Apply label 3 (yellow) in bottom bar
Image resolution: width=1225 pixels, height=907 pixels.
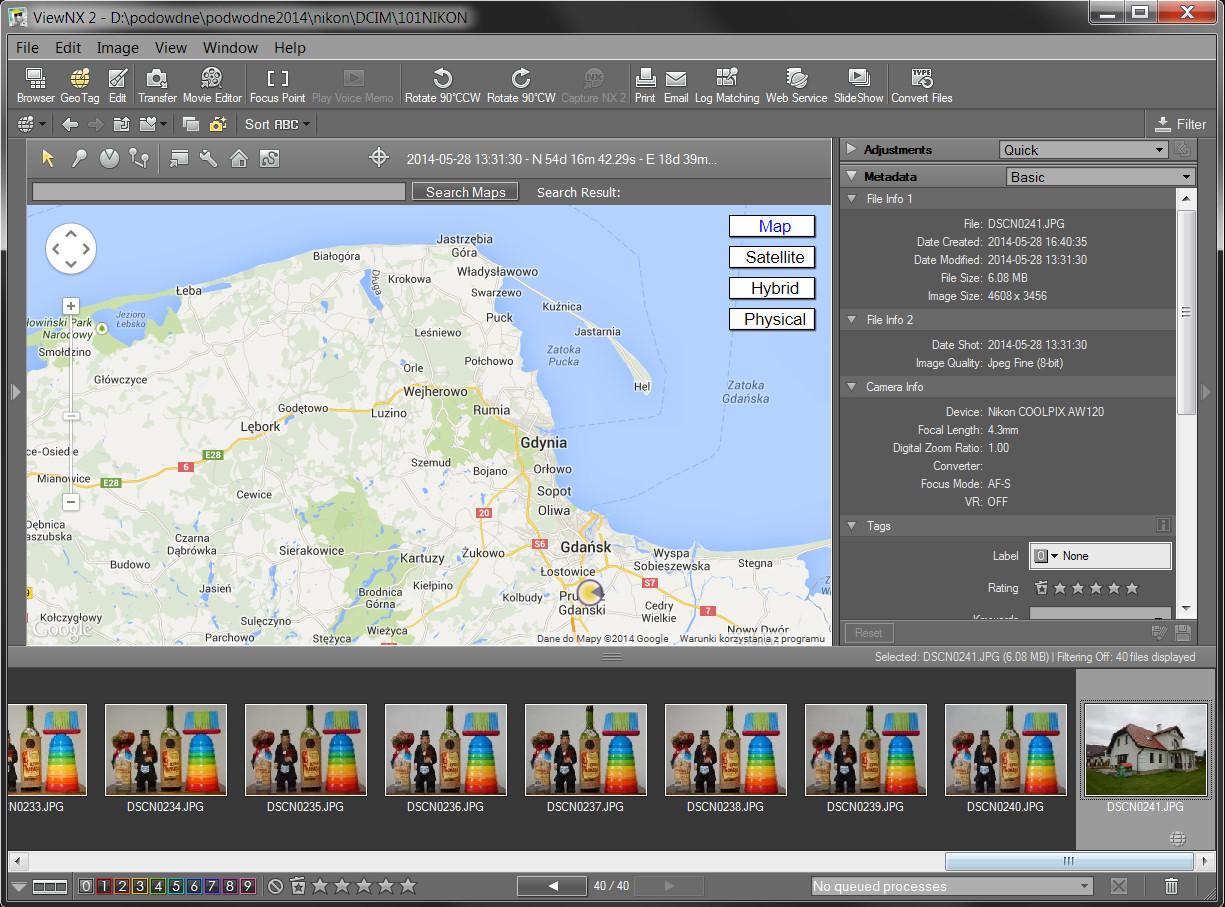coord(140,886)
